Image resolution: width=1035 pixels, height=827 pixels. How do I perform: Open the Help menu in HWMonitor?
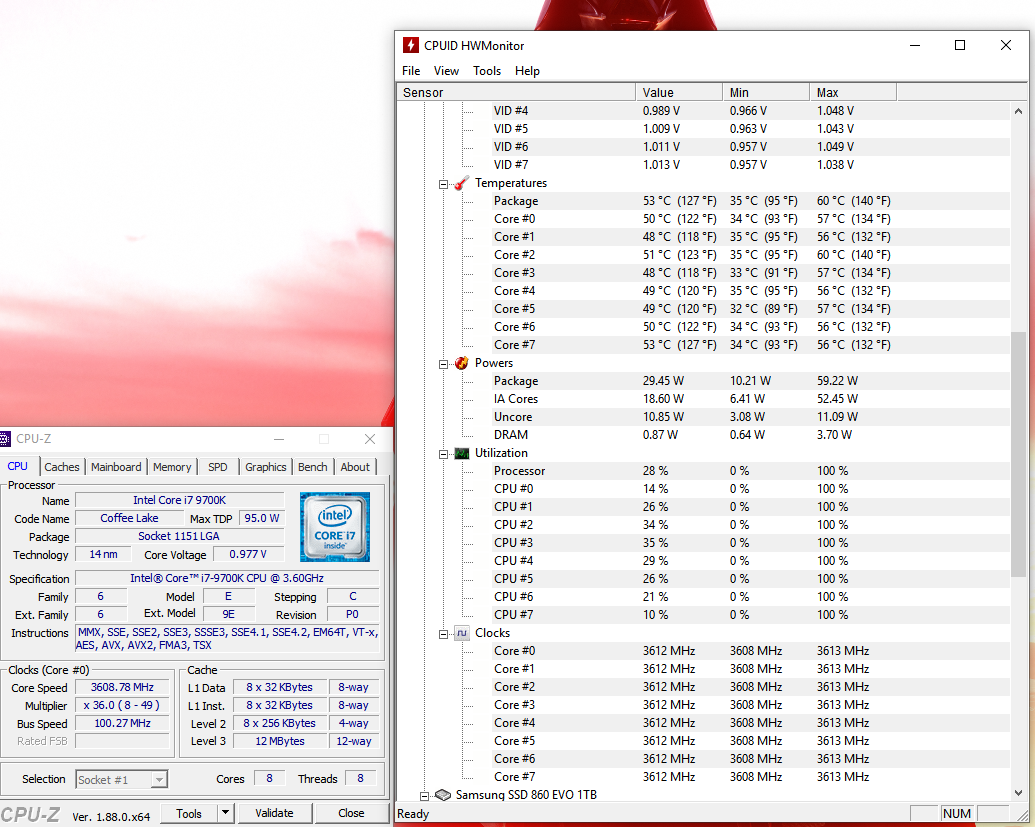click(527, 71)
